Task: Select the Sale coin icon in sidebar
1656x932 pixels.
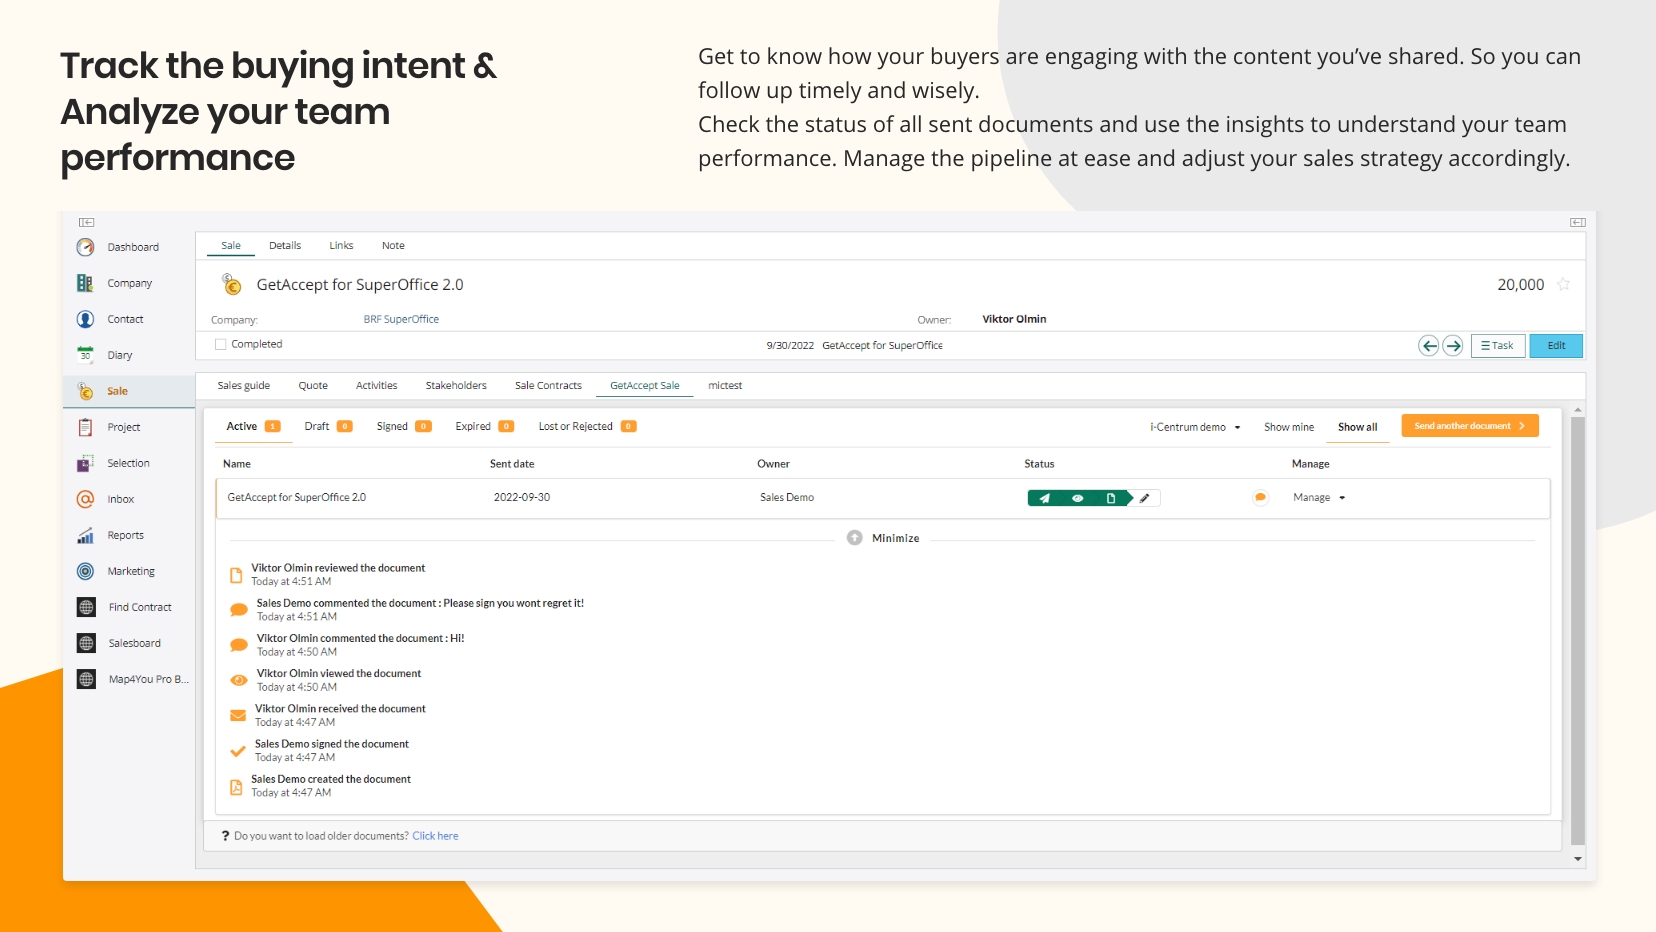Action: click(85, 391)
